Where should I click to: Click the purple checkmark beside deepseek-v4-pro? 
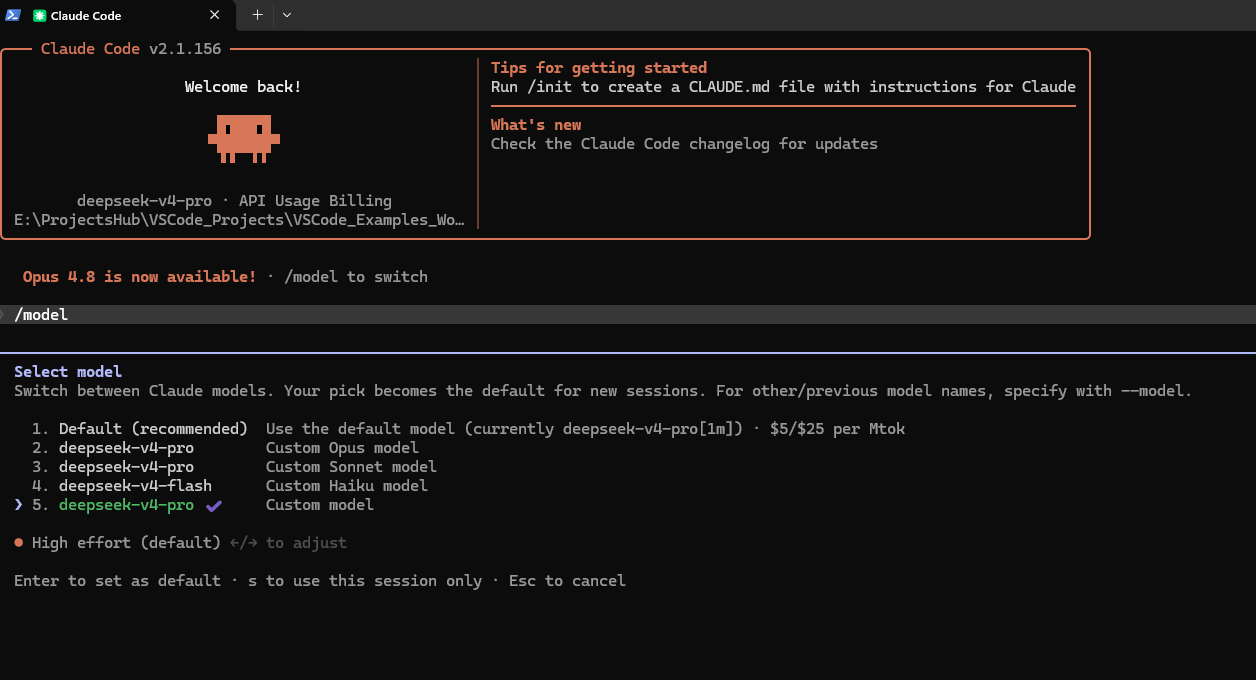point(213,505)
